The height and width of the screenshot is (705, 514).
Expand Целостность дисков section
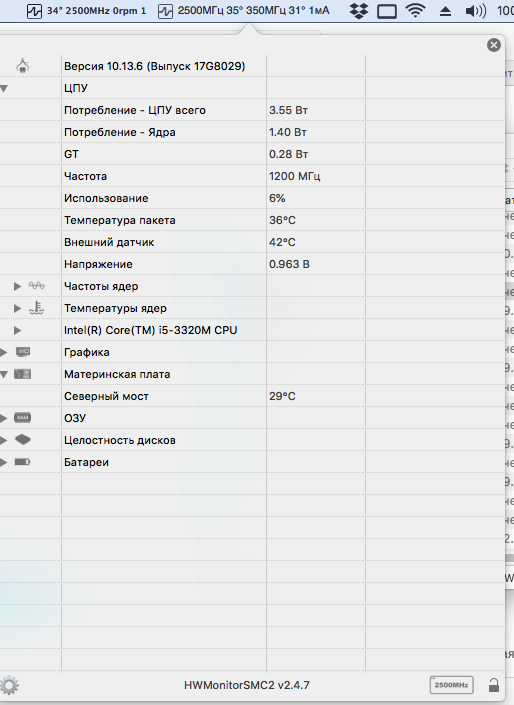pyautogui.click(x=4, y=441)
